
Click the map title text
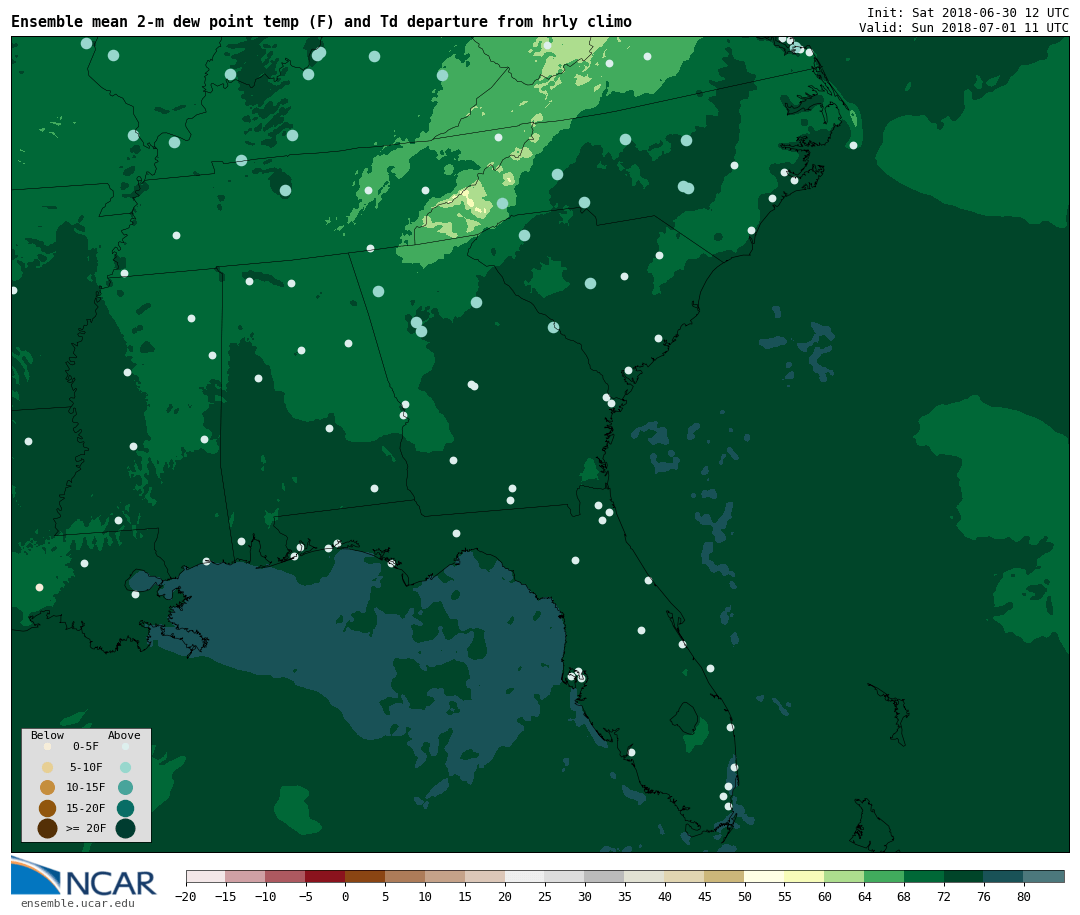(321, 22)
